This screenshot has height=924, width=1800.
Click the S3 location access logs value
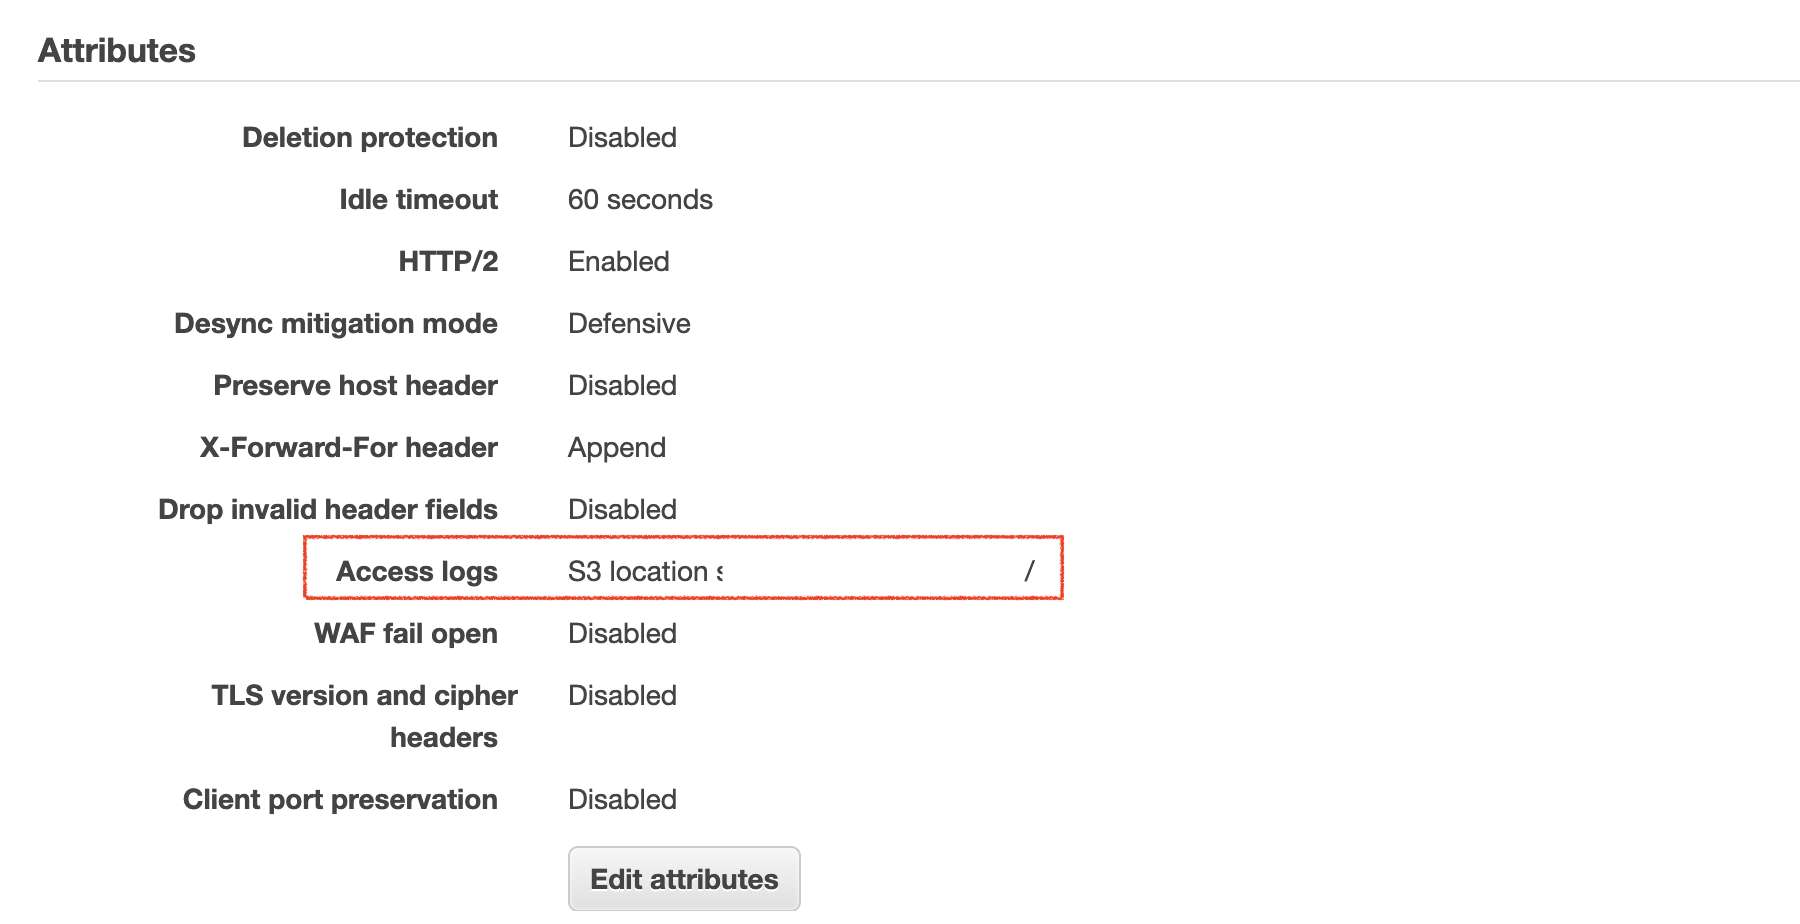(x=801, y=571)
